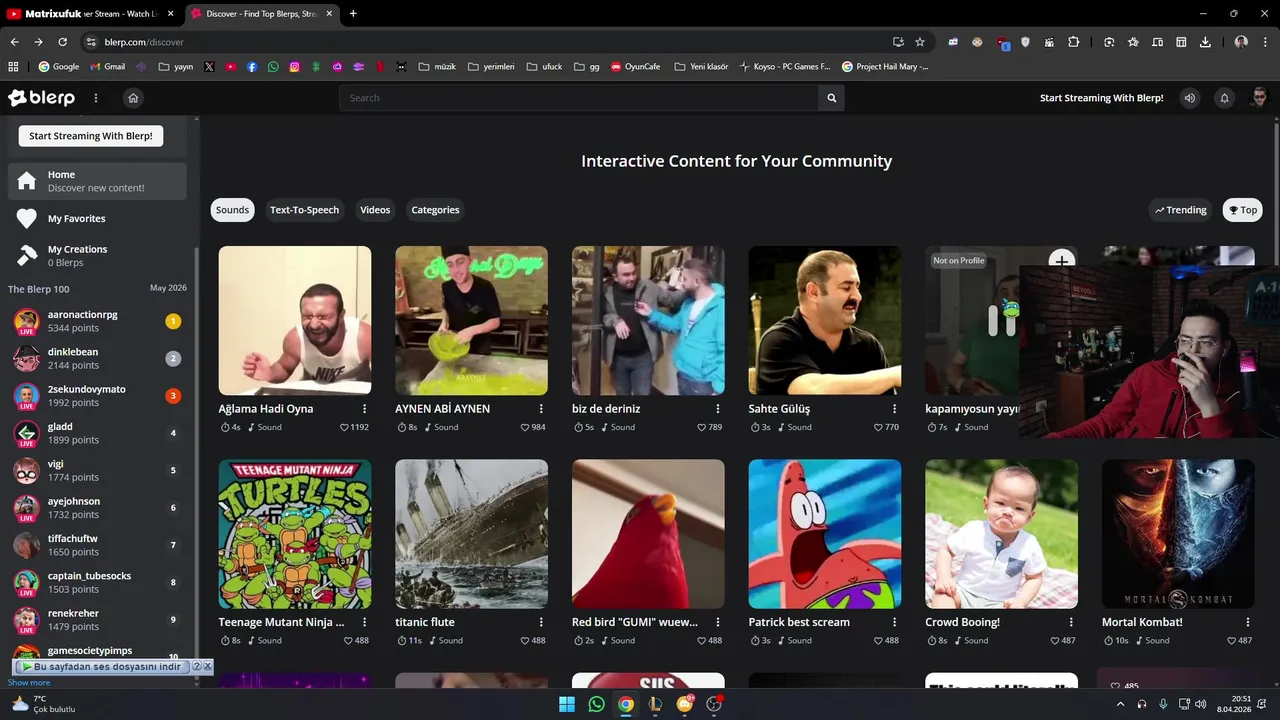This screenshot has width=1280, height=720.
Task: Go to the home icon in header
Action: pos(133,98)
